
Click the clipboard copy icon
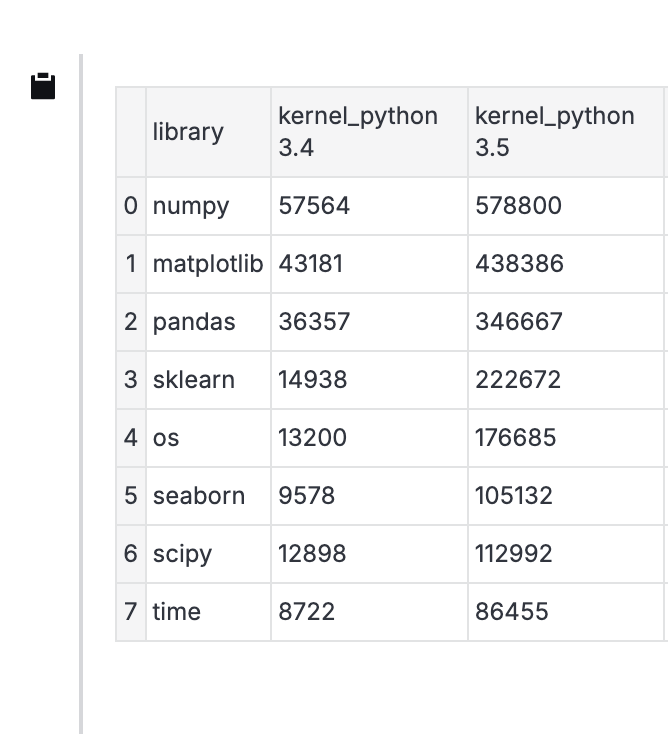[43, 87]
